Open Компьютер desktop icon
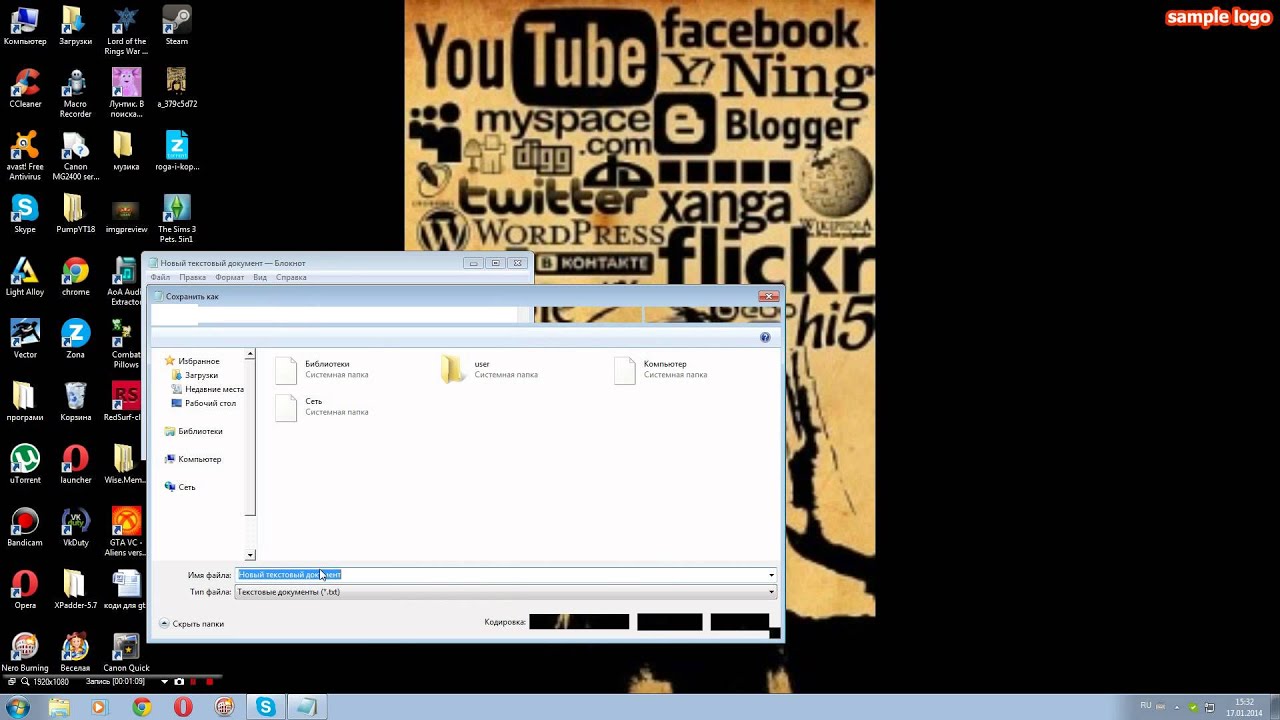Screen dimensions: 1280x720 [25, 26]
